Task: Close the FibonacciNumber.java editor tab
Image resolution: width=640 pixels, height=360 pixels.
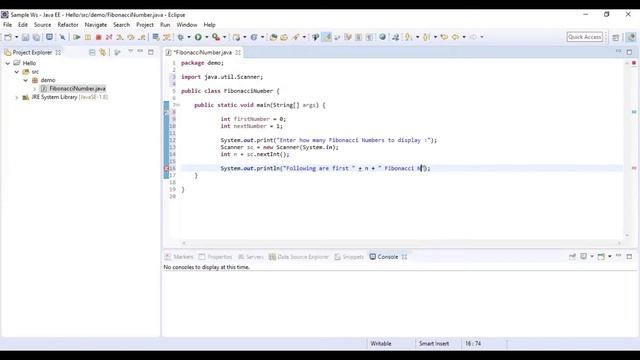Action: [238, 53]
